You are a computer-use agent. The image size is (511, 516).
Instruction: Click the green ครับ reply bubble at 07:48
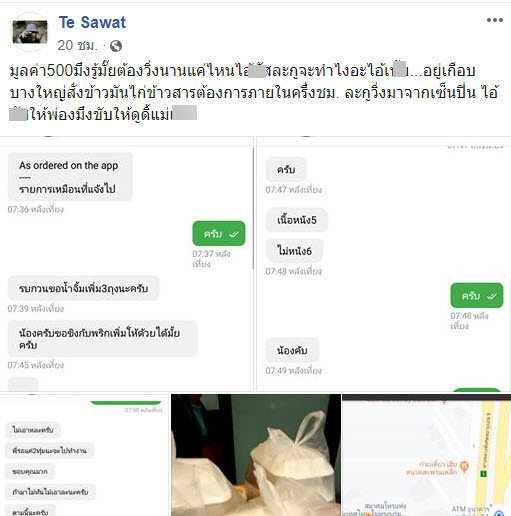(477, 296)
